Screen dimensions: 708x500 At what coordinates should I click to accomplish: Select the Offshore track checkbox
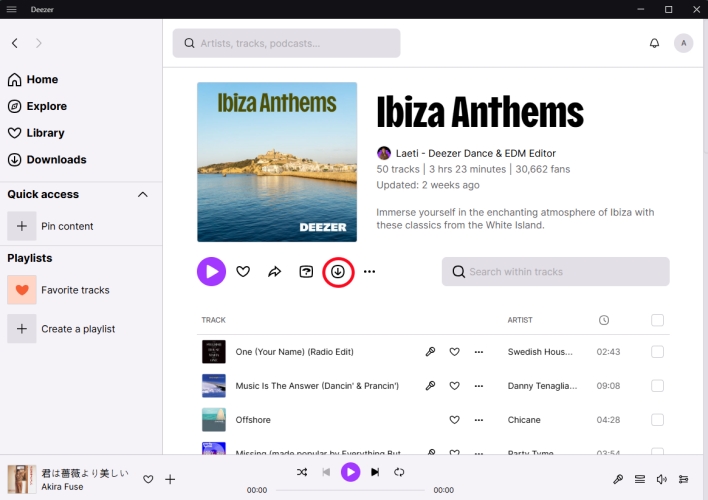[x=657, y=420]
